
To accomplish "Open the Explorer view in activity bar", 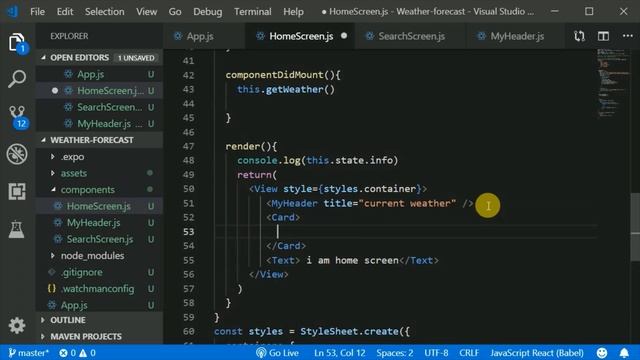I will pyautogui.click(x=17, y=42).
